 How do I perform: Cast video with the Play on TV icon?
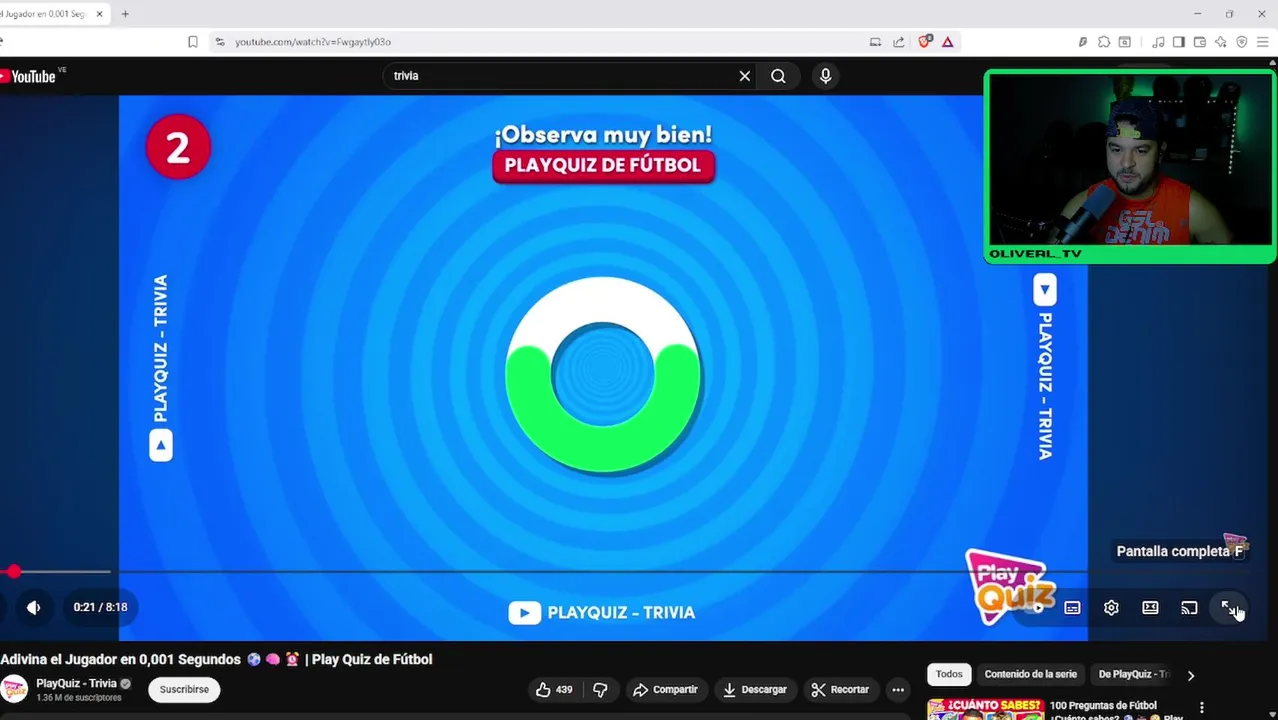1189,608
